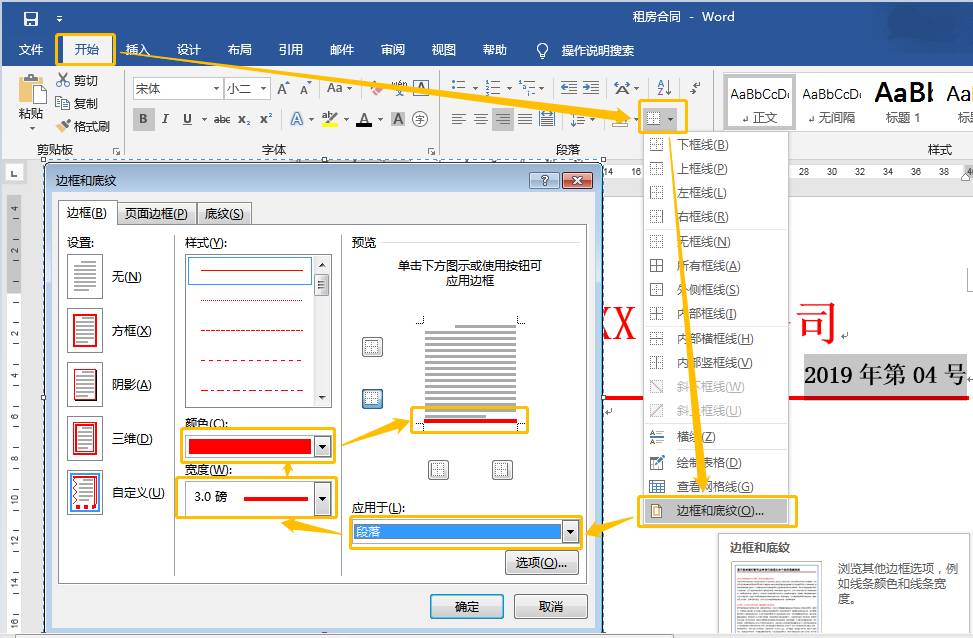Click the red font color swatch in ribbon
Viewport: 973px width, 638px height.
click(x=363, y=120)
